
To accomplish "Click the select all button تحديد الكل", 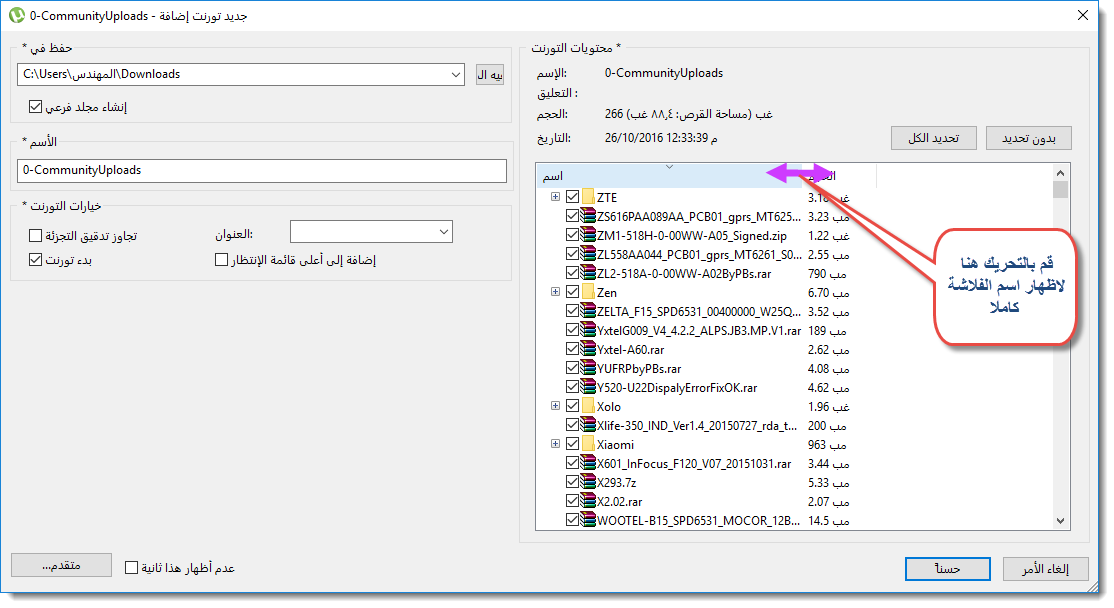I will [934, 138].
